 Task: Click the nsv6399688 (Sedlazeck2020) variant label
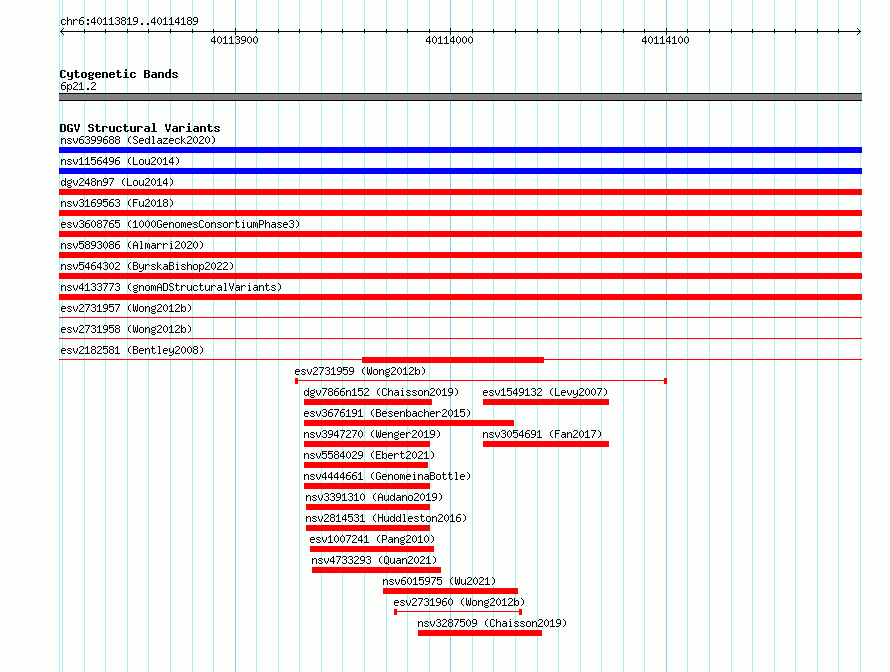(x=138, y=140)
